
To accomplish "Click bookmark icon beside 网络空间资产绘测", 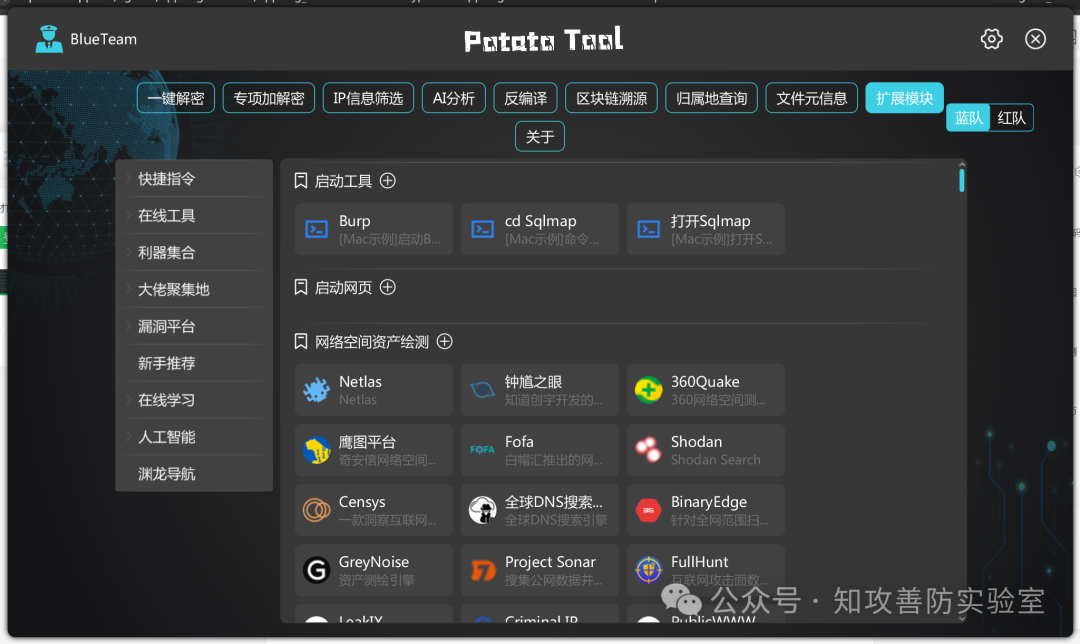I will [301, 342].
